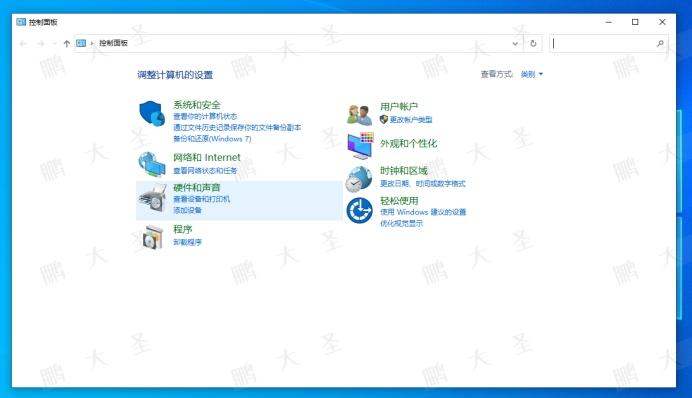Viewport: 692px width, 398px height.
Task: Go up one level with up arrow
Action: [67, 43]
